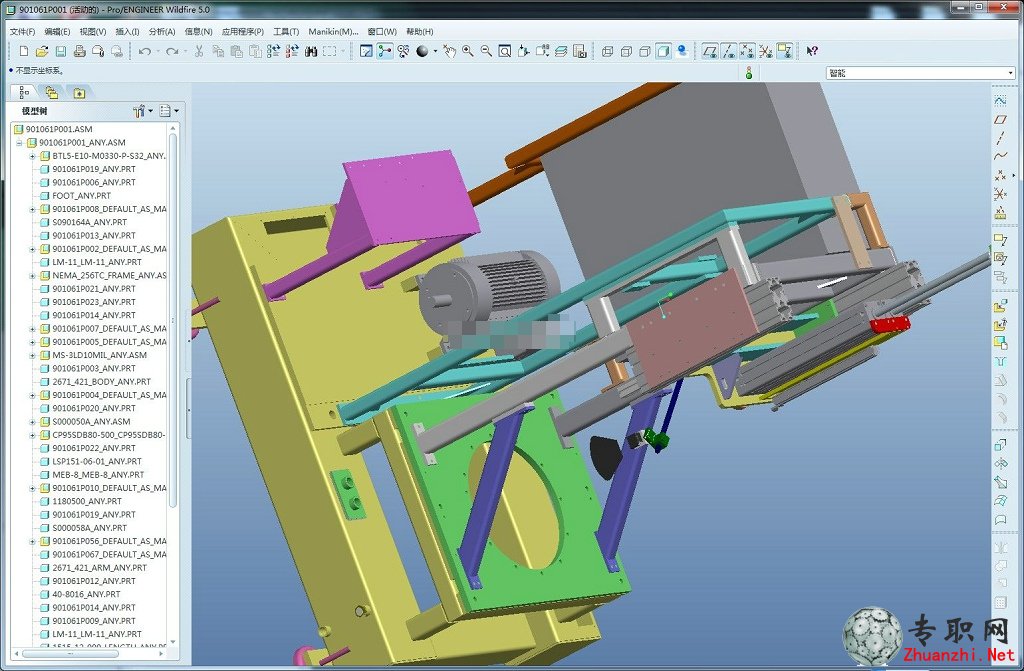The height and width of the screenshot is (671, 1024).
Task: Click the Sketch tool in the right toolbar
Action: [x=1000, y=101]
